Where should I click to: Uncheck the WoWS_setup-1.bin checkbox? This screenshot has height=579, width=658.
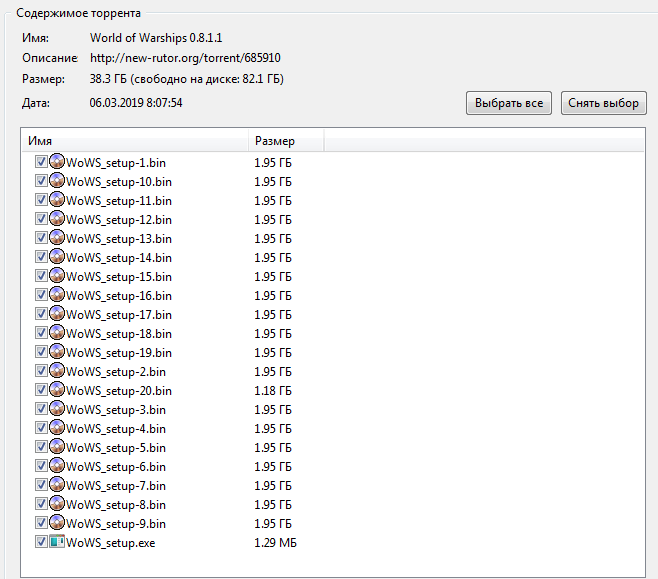[41, 162]
